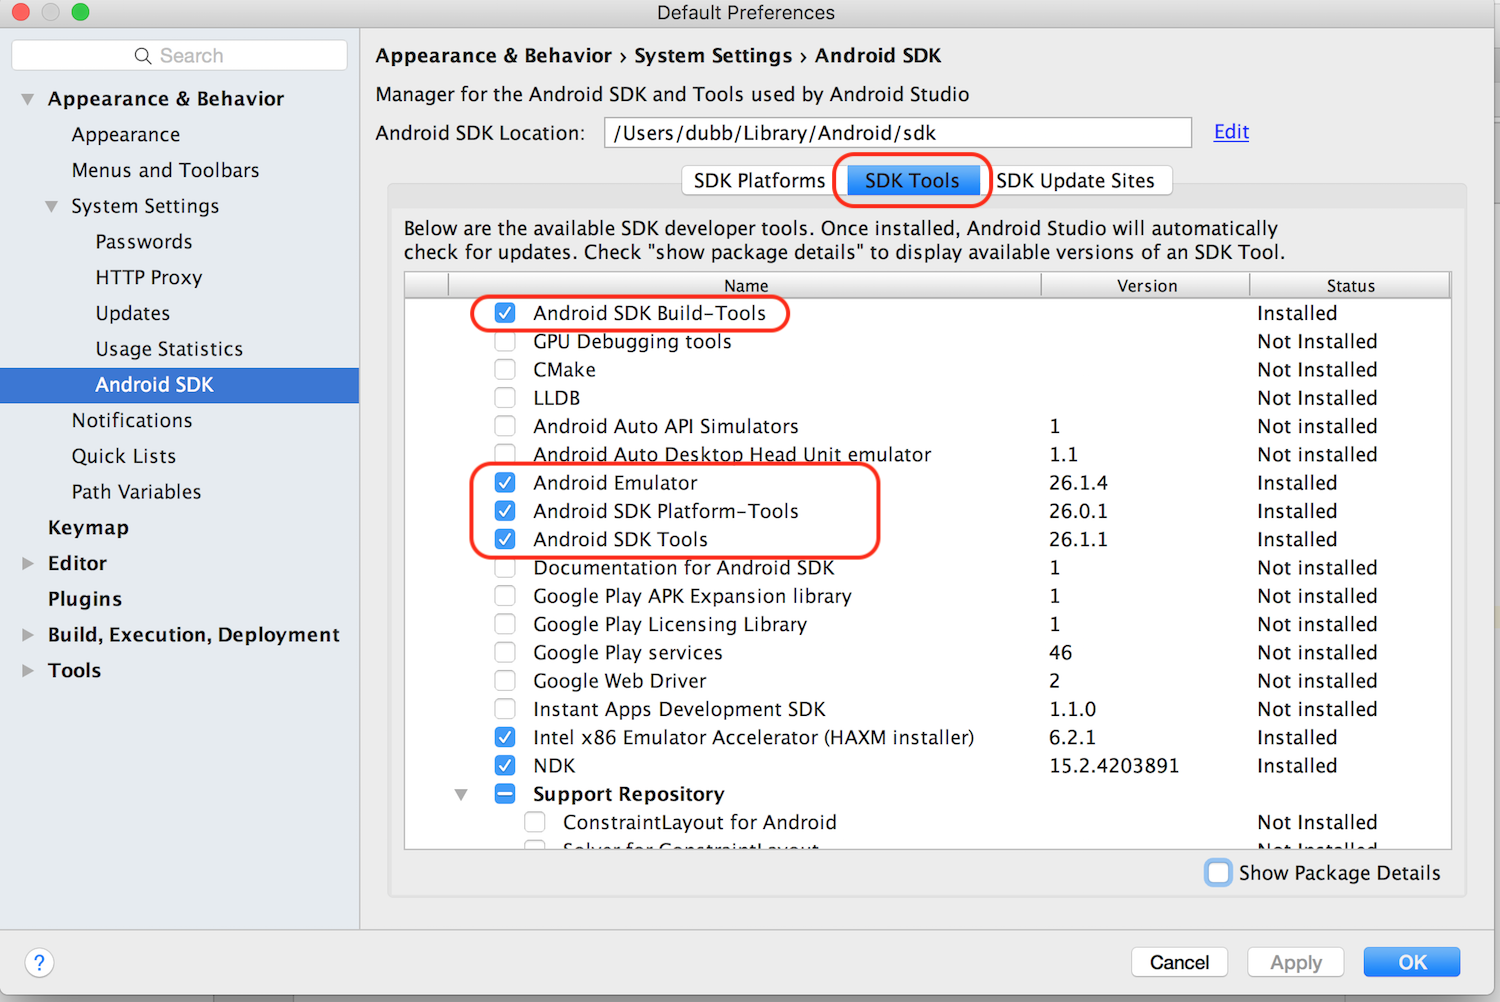This screenshot has width=1500, height=1002.
Task: Switch to SDK Platforms tab
Action: click(x=760, y=181)
